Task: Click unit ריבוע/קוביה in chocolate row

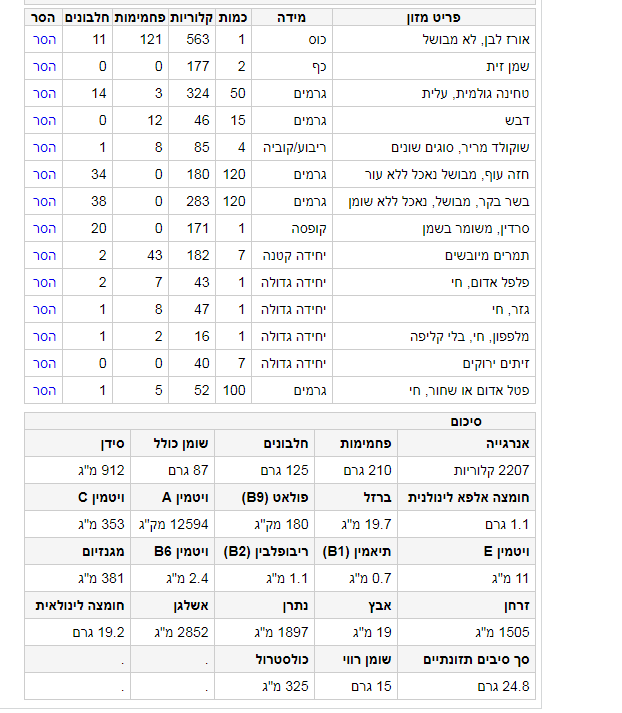Action: [295, 147]
